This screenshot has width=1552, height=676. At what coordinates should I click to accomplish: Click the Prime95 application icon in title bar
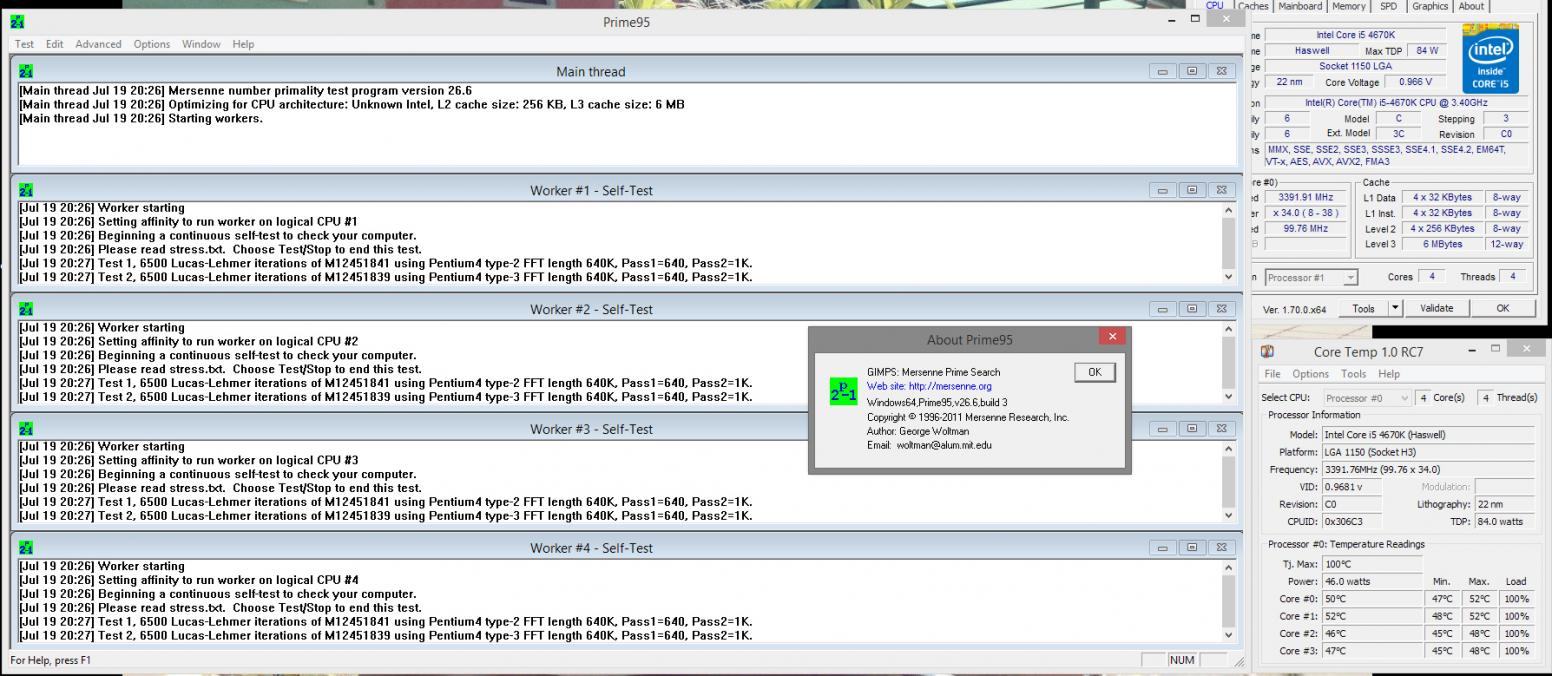coord(17,22)
